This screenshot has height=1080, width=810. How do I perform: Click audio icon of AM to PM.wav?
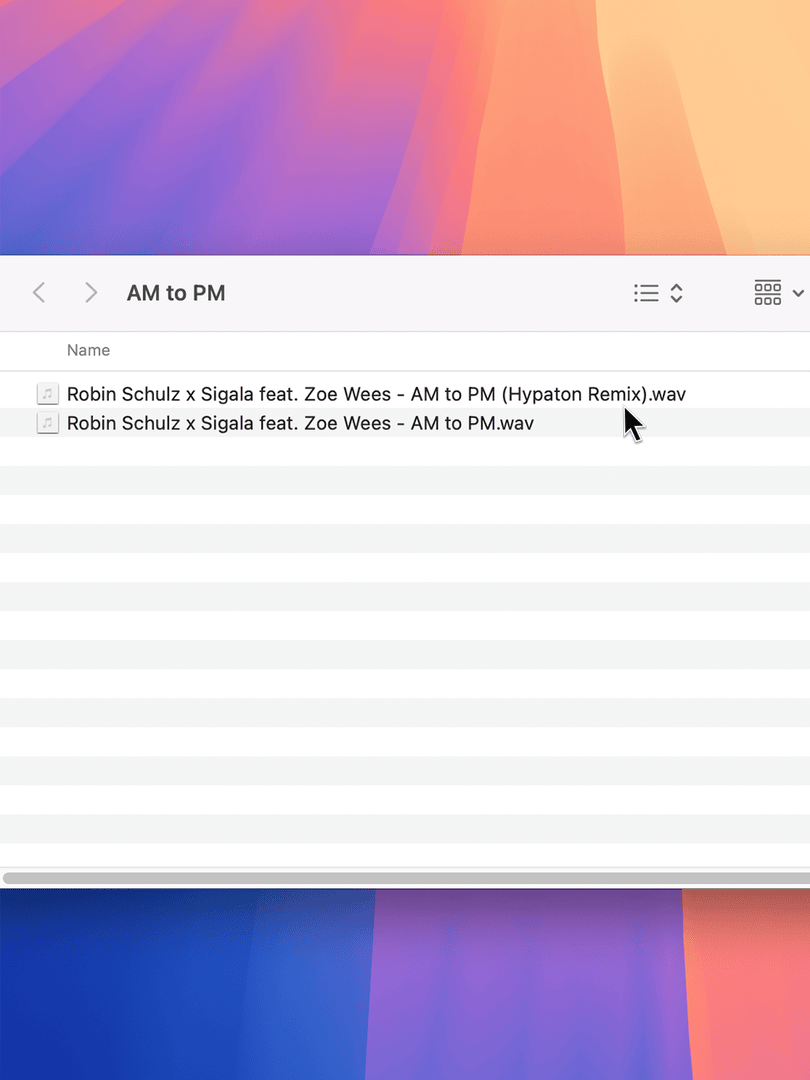[x=48, y=423]
